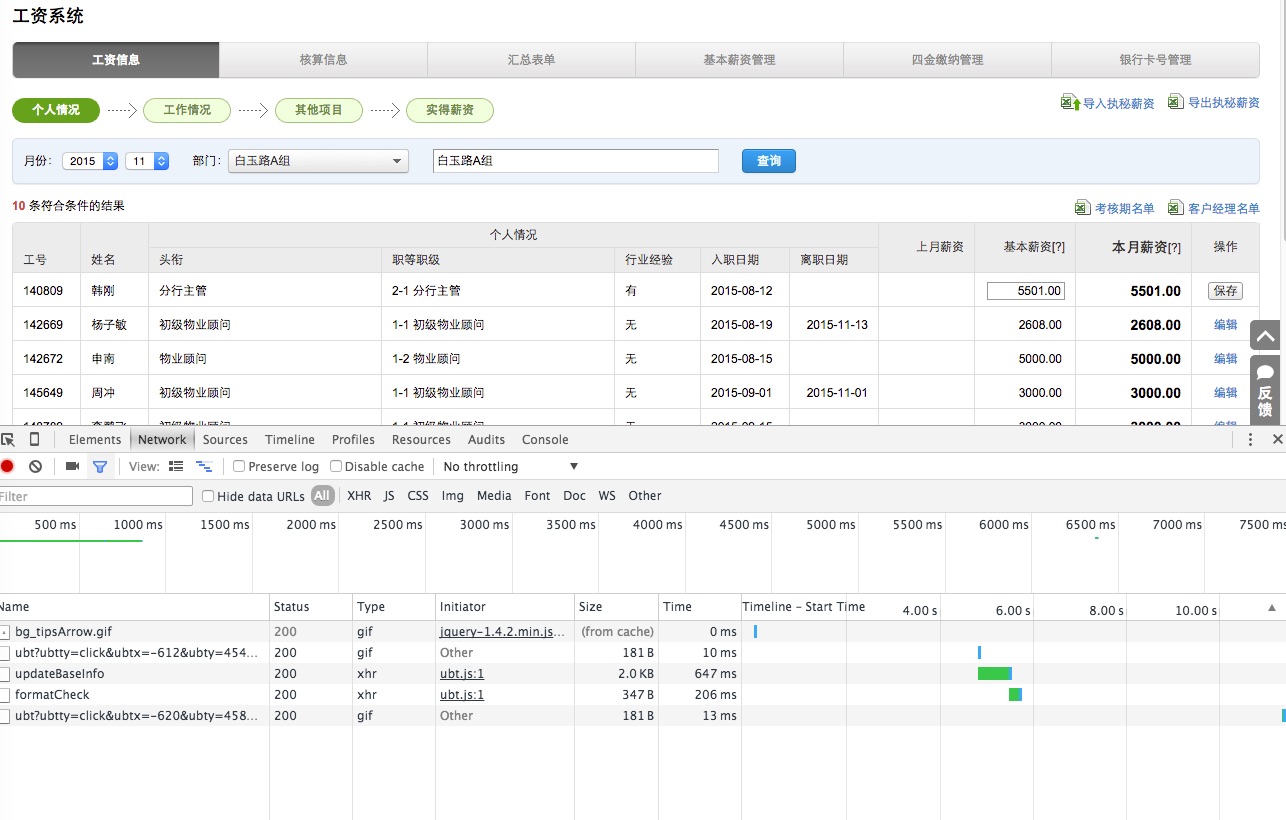Click the 白玉路A组 text input field

pos(576,161)
